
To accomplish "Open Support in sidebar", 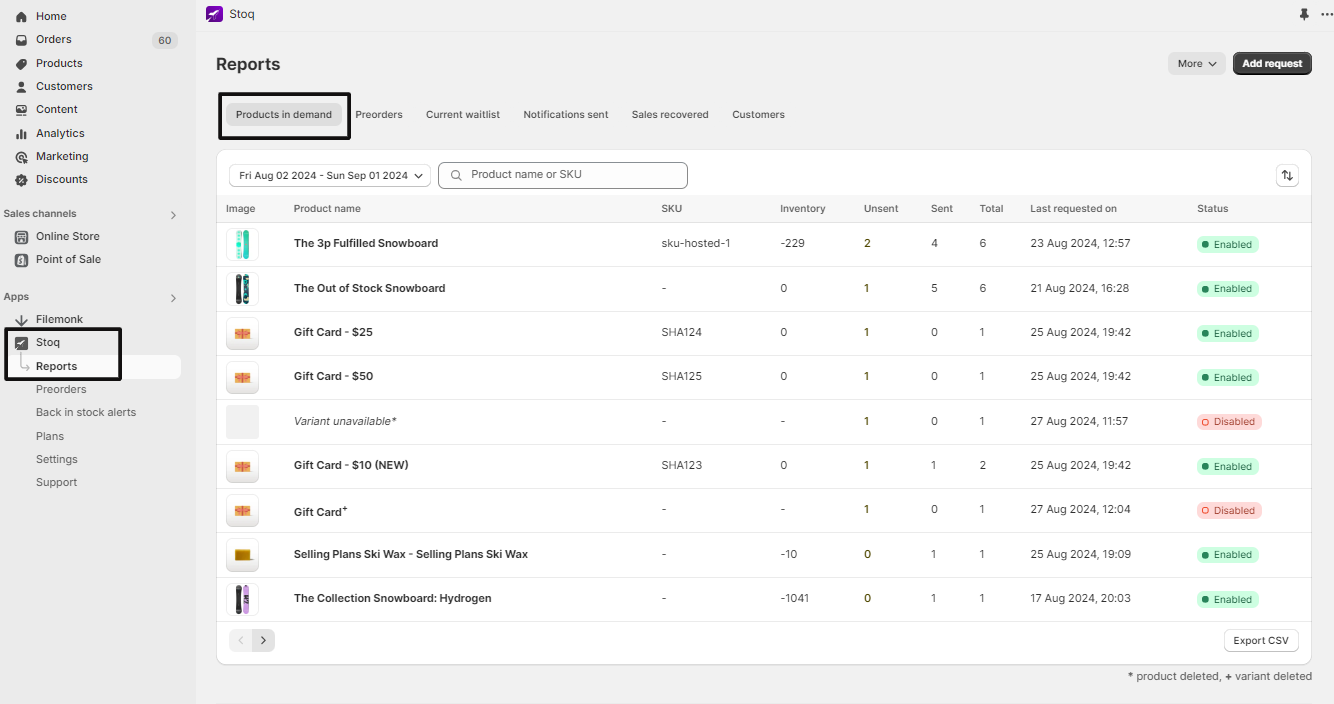I will tap(56, 483).
